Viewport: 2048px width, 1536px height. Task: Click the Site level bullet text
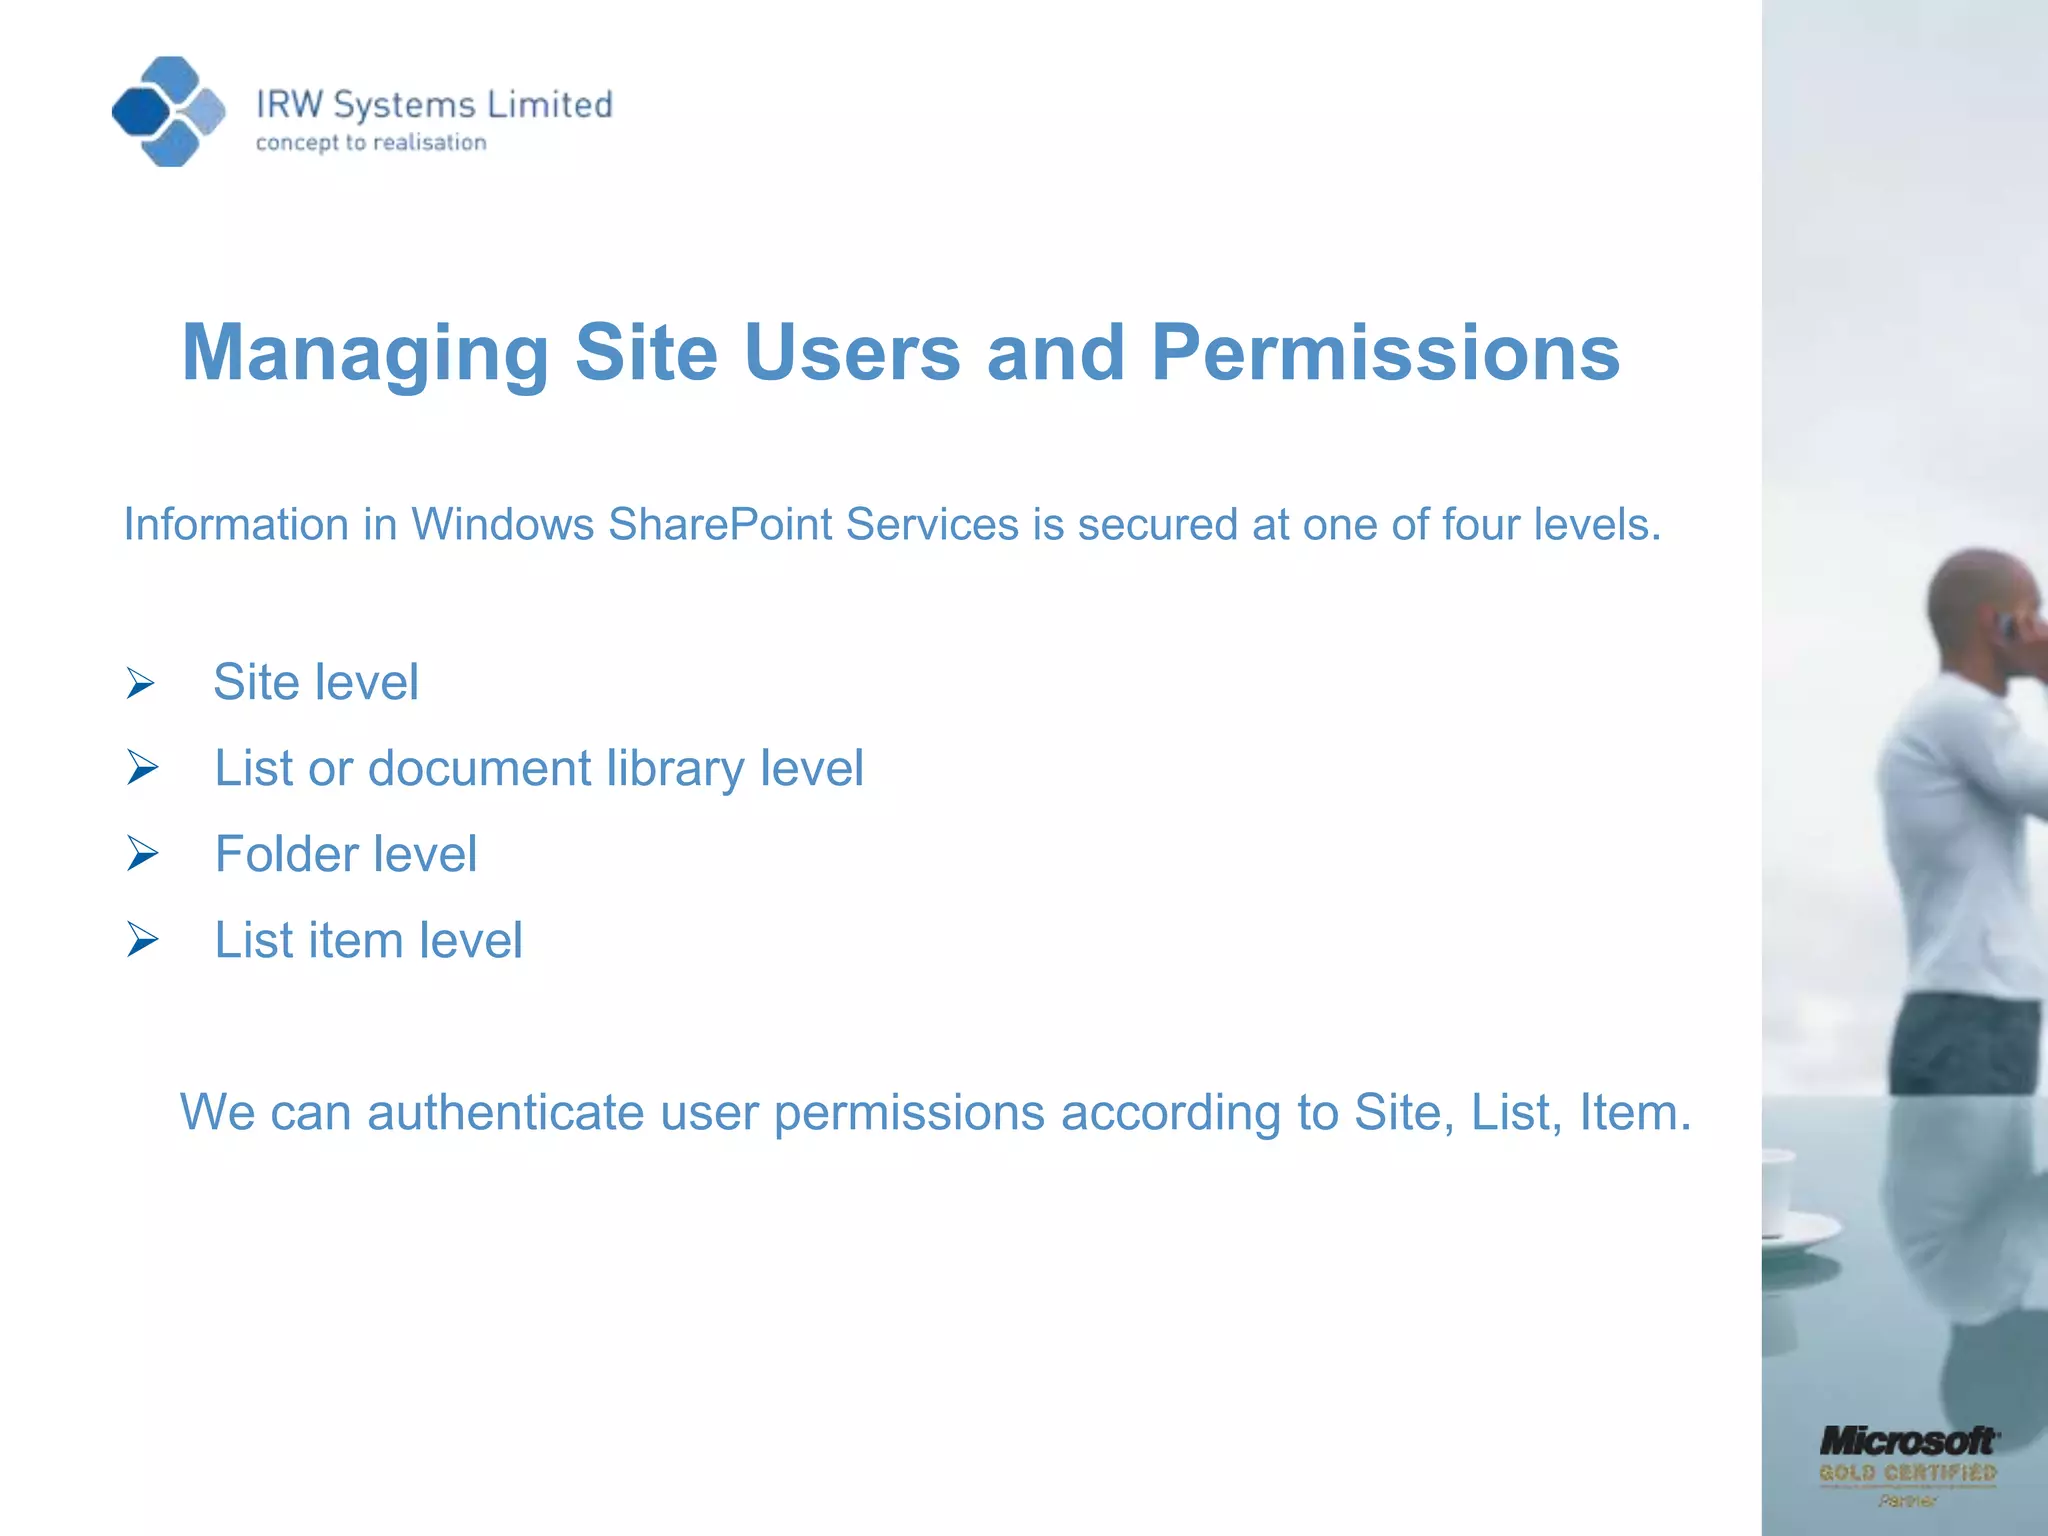[x=316, y=683]
